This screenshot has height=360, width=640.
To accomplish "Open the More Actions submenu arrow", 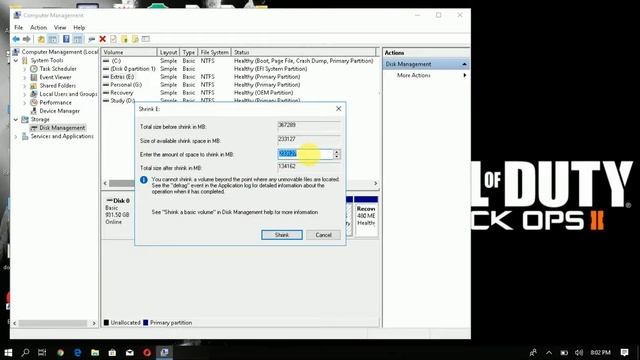I will pos(464,76).
